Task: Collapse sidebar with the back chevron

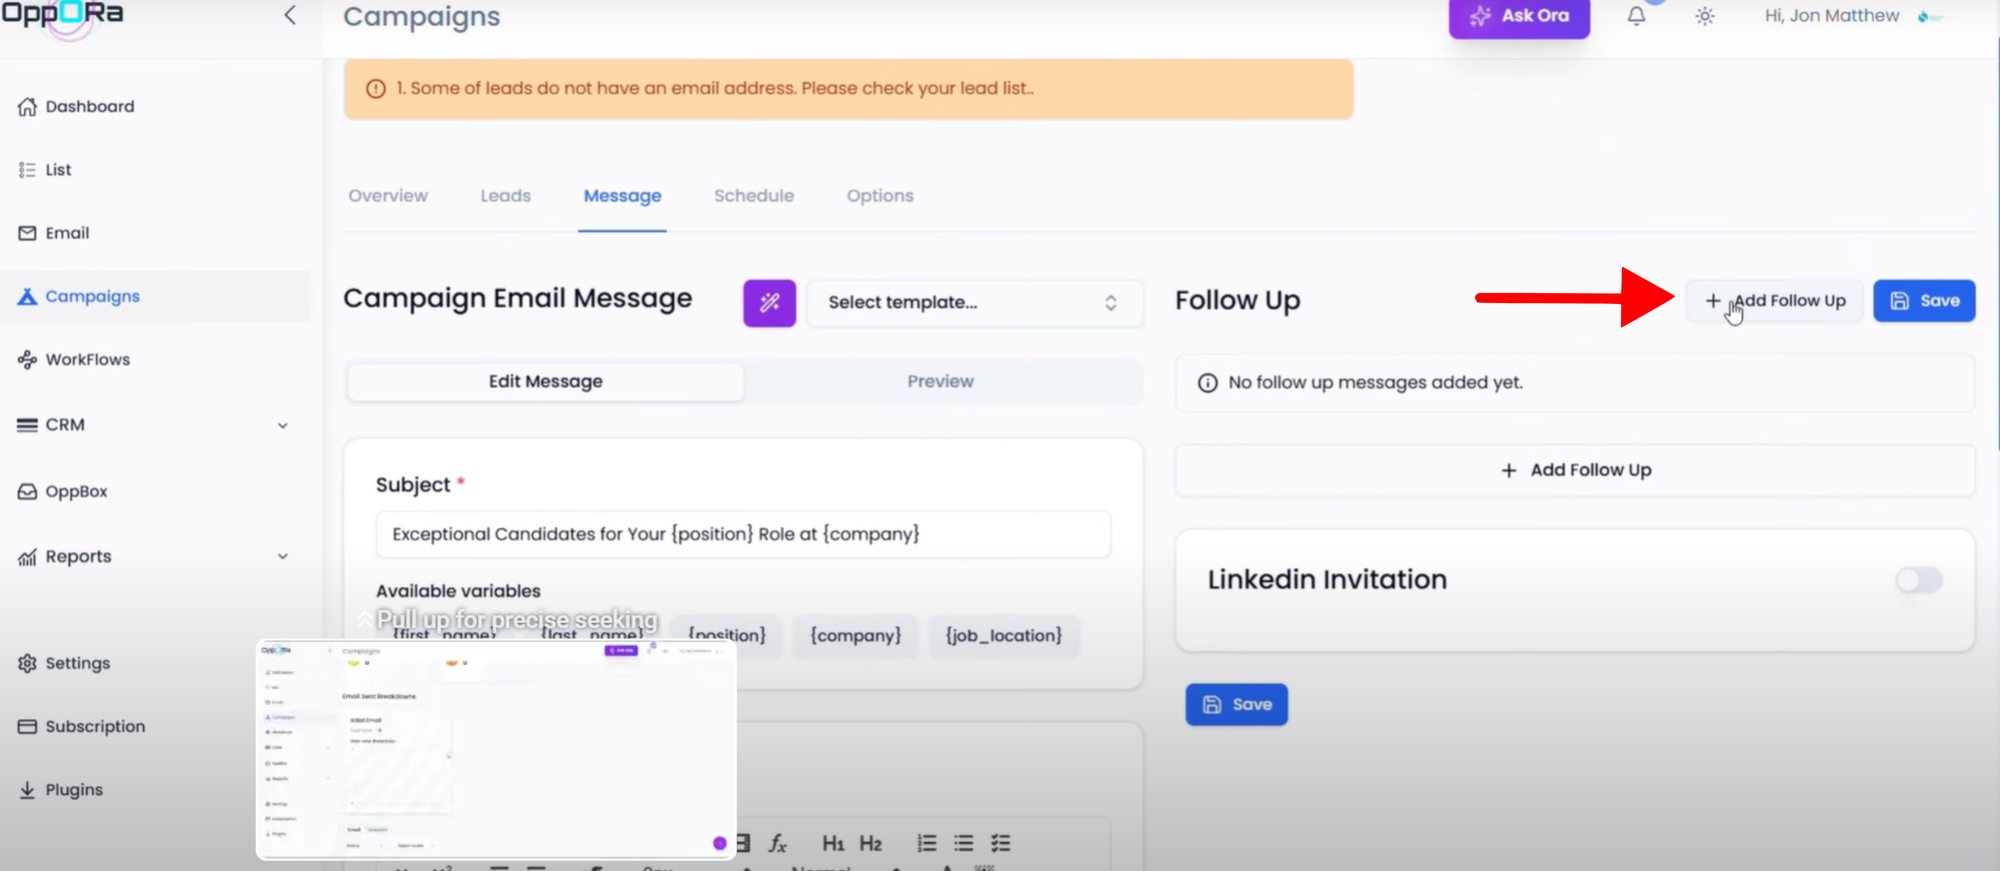Action: tap(290, 15)
